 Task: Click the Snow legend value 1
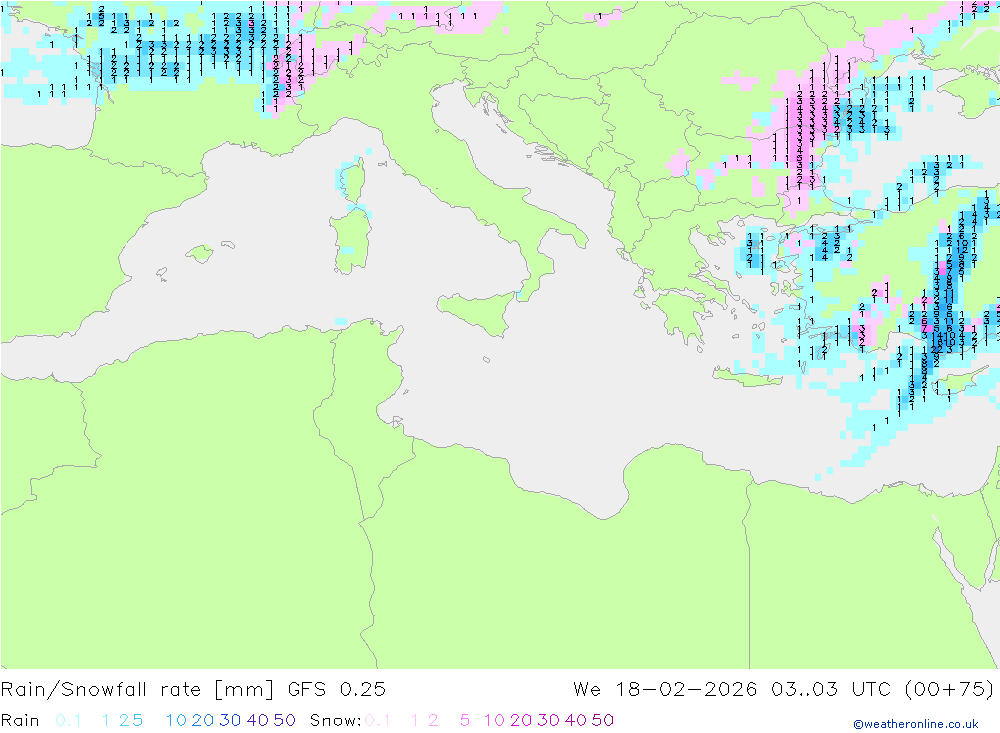click(x=415, y=720)
